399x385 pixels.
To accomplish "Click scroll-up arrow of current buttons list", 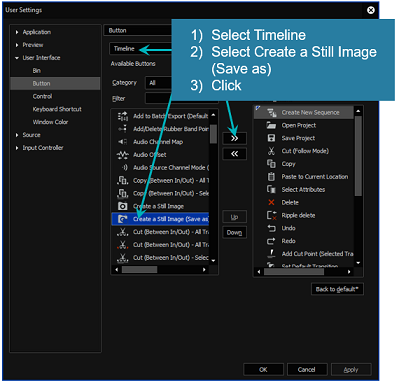I will pyautogui.click(x=358, y=111).
